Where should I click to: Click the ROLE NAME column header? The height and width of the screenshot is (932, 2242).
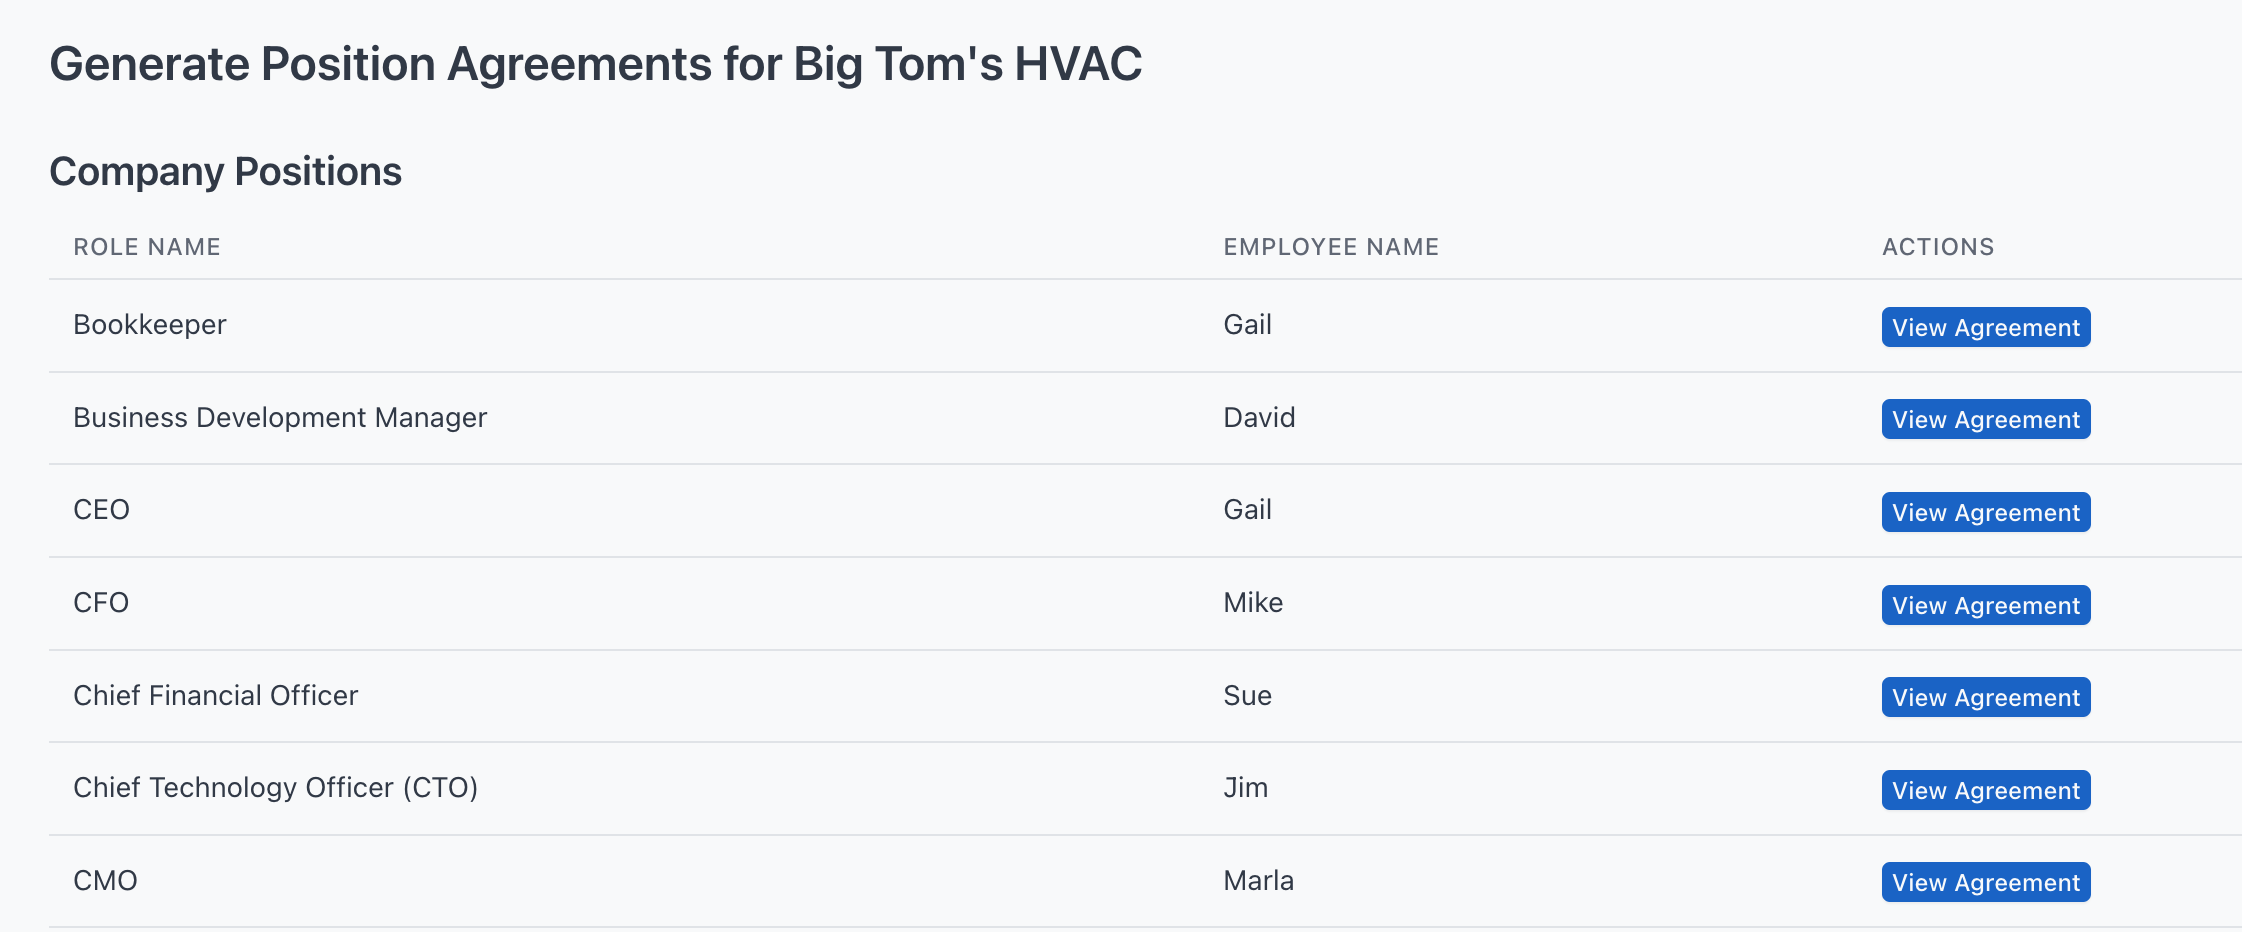[x=147, y=247]
